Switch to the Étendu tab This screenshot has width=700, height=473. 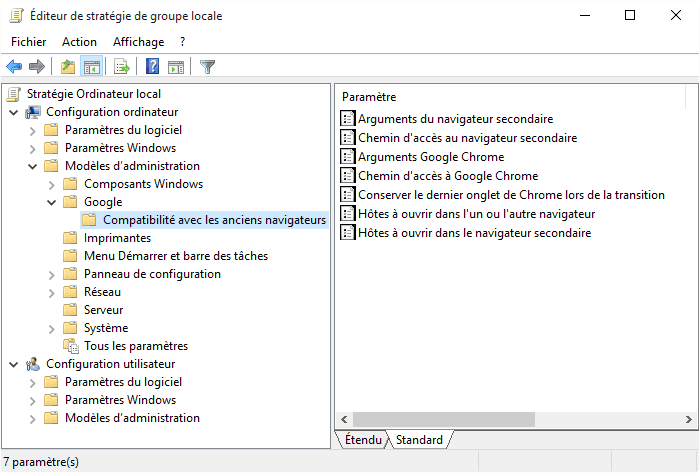click(x=363, y=440)
